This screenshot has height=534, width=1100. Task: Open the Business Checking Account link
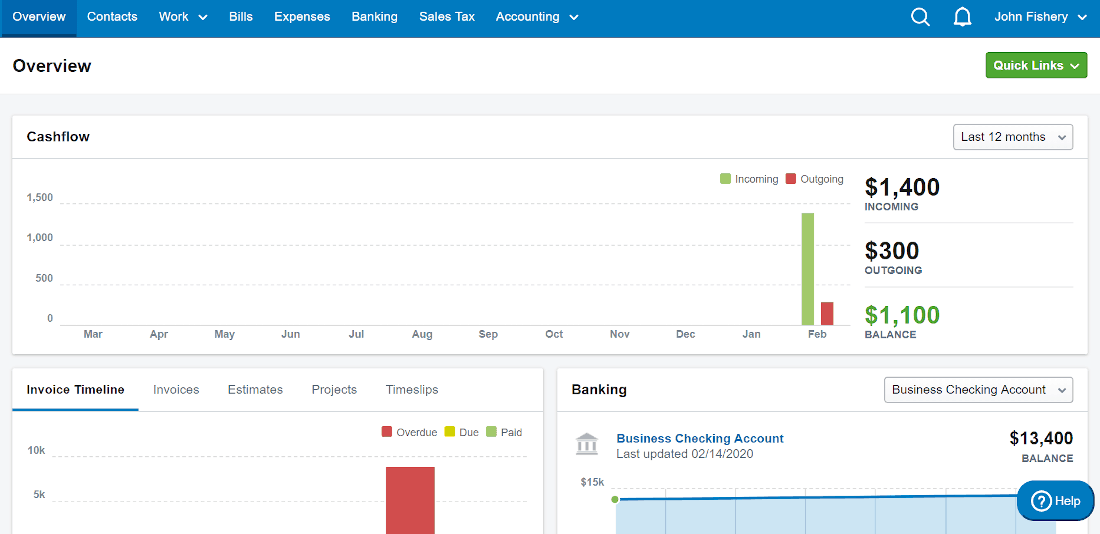pyautogui.click(x=700, y=439)
